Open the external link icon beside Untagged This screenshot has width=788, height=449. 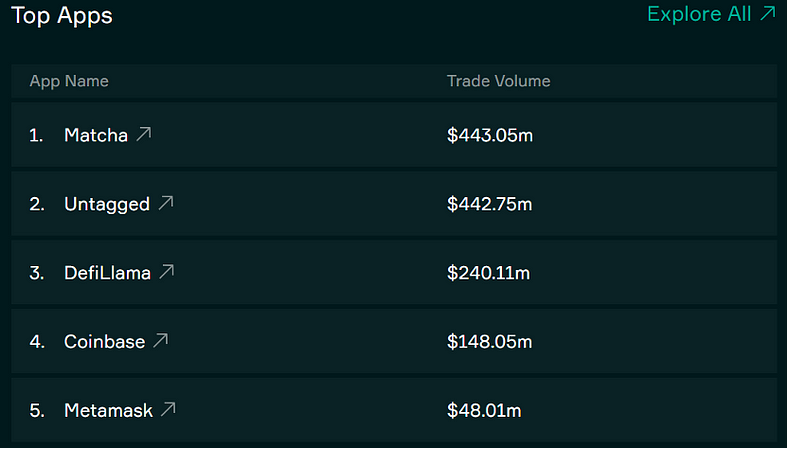166,203
